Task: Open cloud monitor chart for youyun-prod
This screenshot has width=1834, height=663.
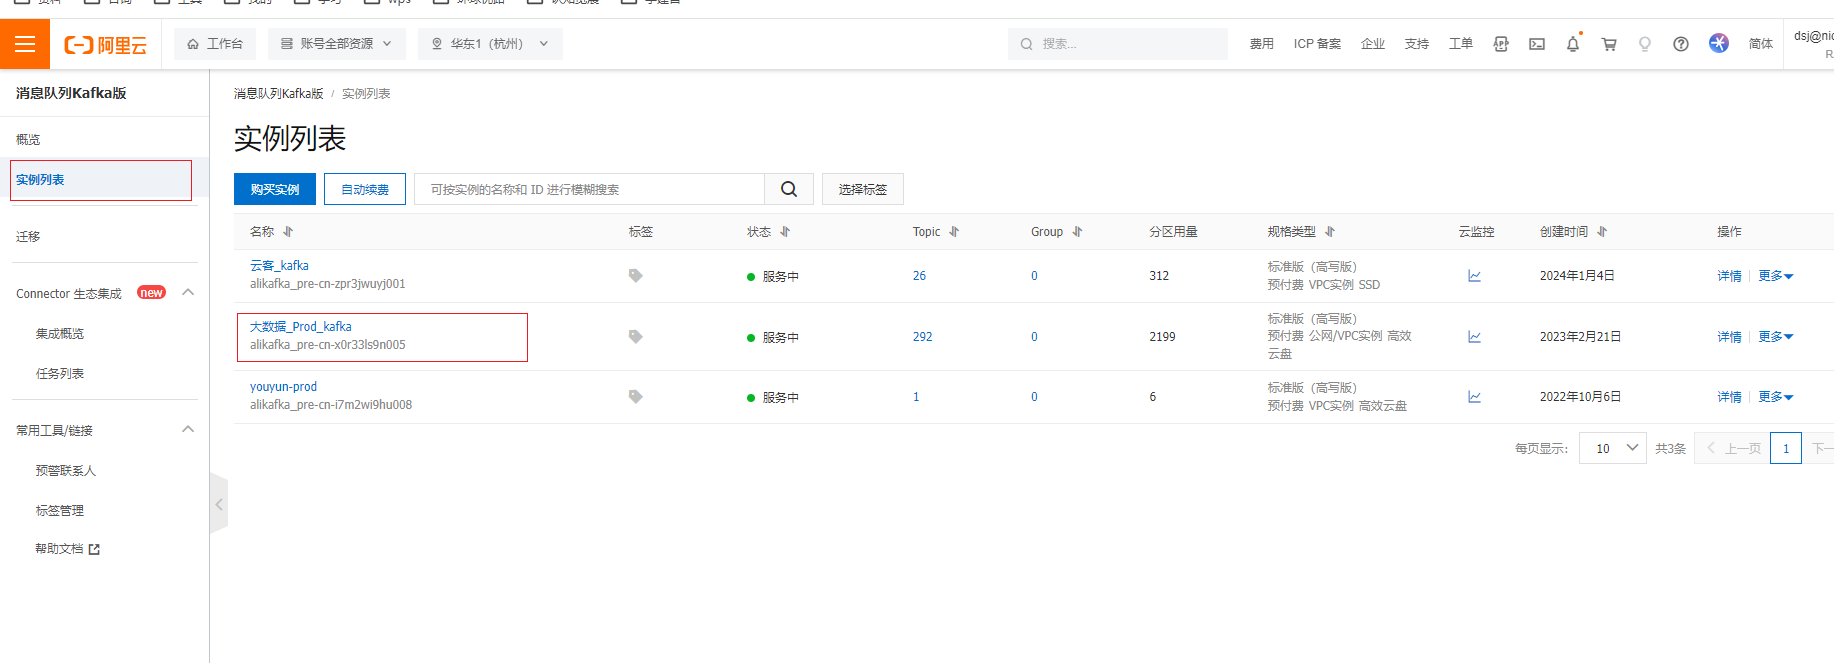Action: point(1474,397)
